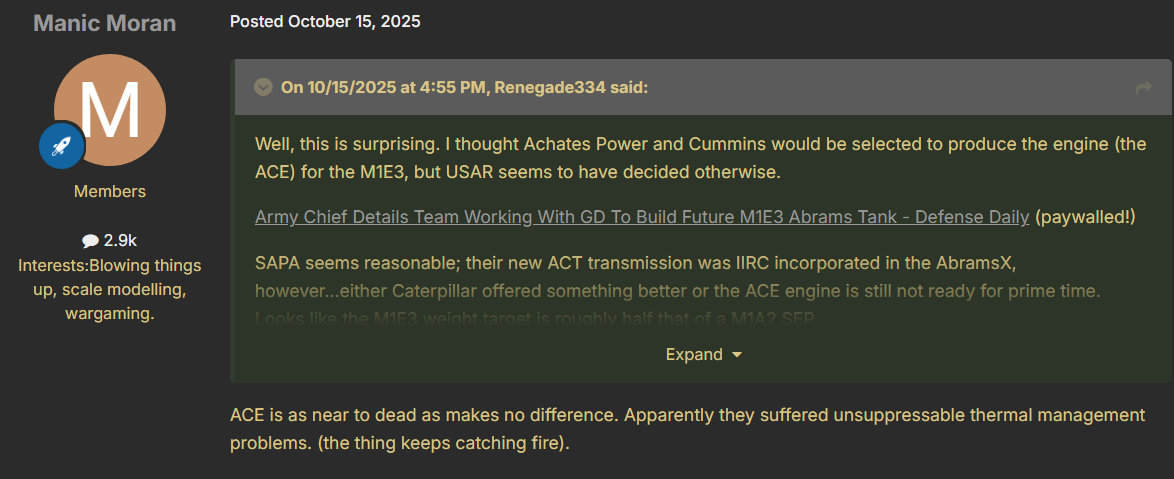This screenshot has width=1174, height=479.
Task: Open Manic Moran's profile via username
Action: (105, 23)
